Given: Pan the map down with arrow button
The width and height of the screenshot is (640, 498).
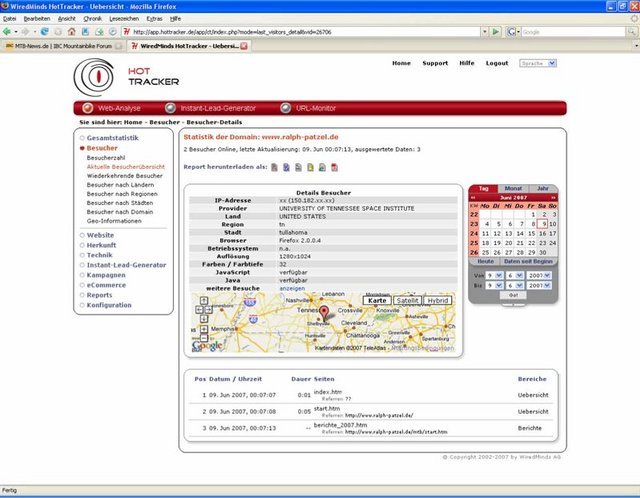Looking at the screenshot, I should [x=204, y=319].
